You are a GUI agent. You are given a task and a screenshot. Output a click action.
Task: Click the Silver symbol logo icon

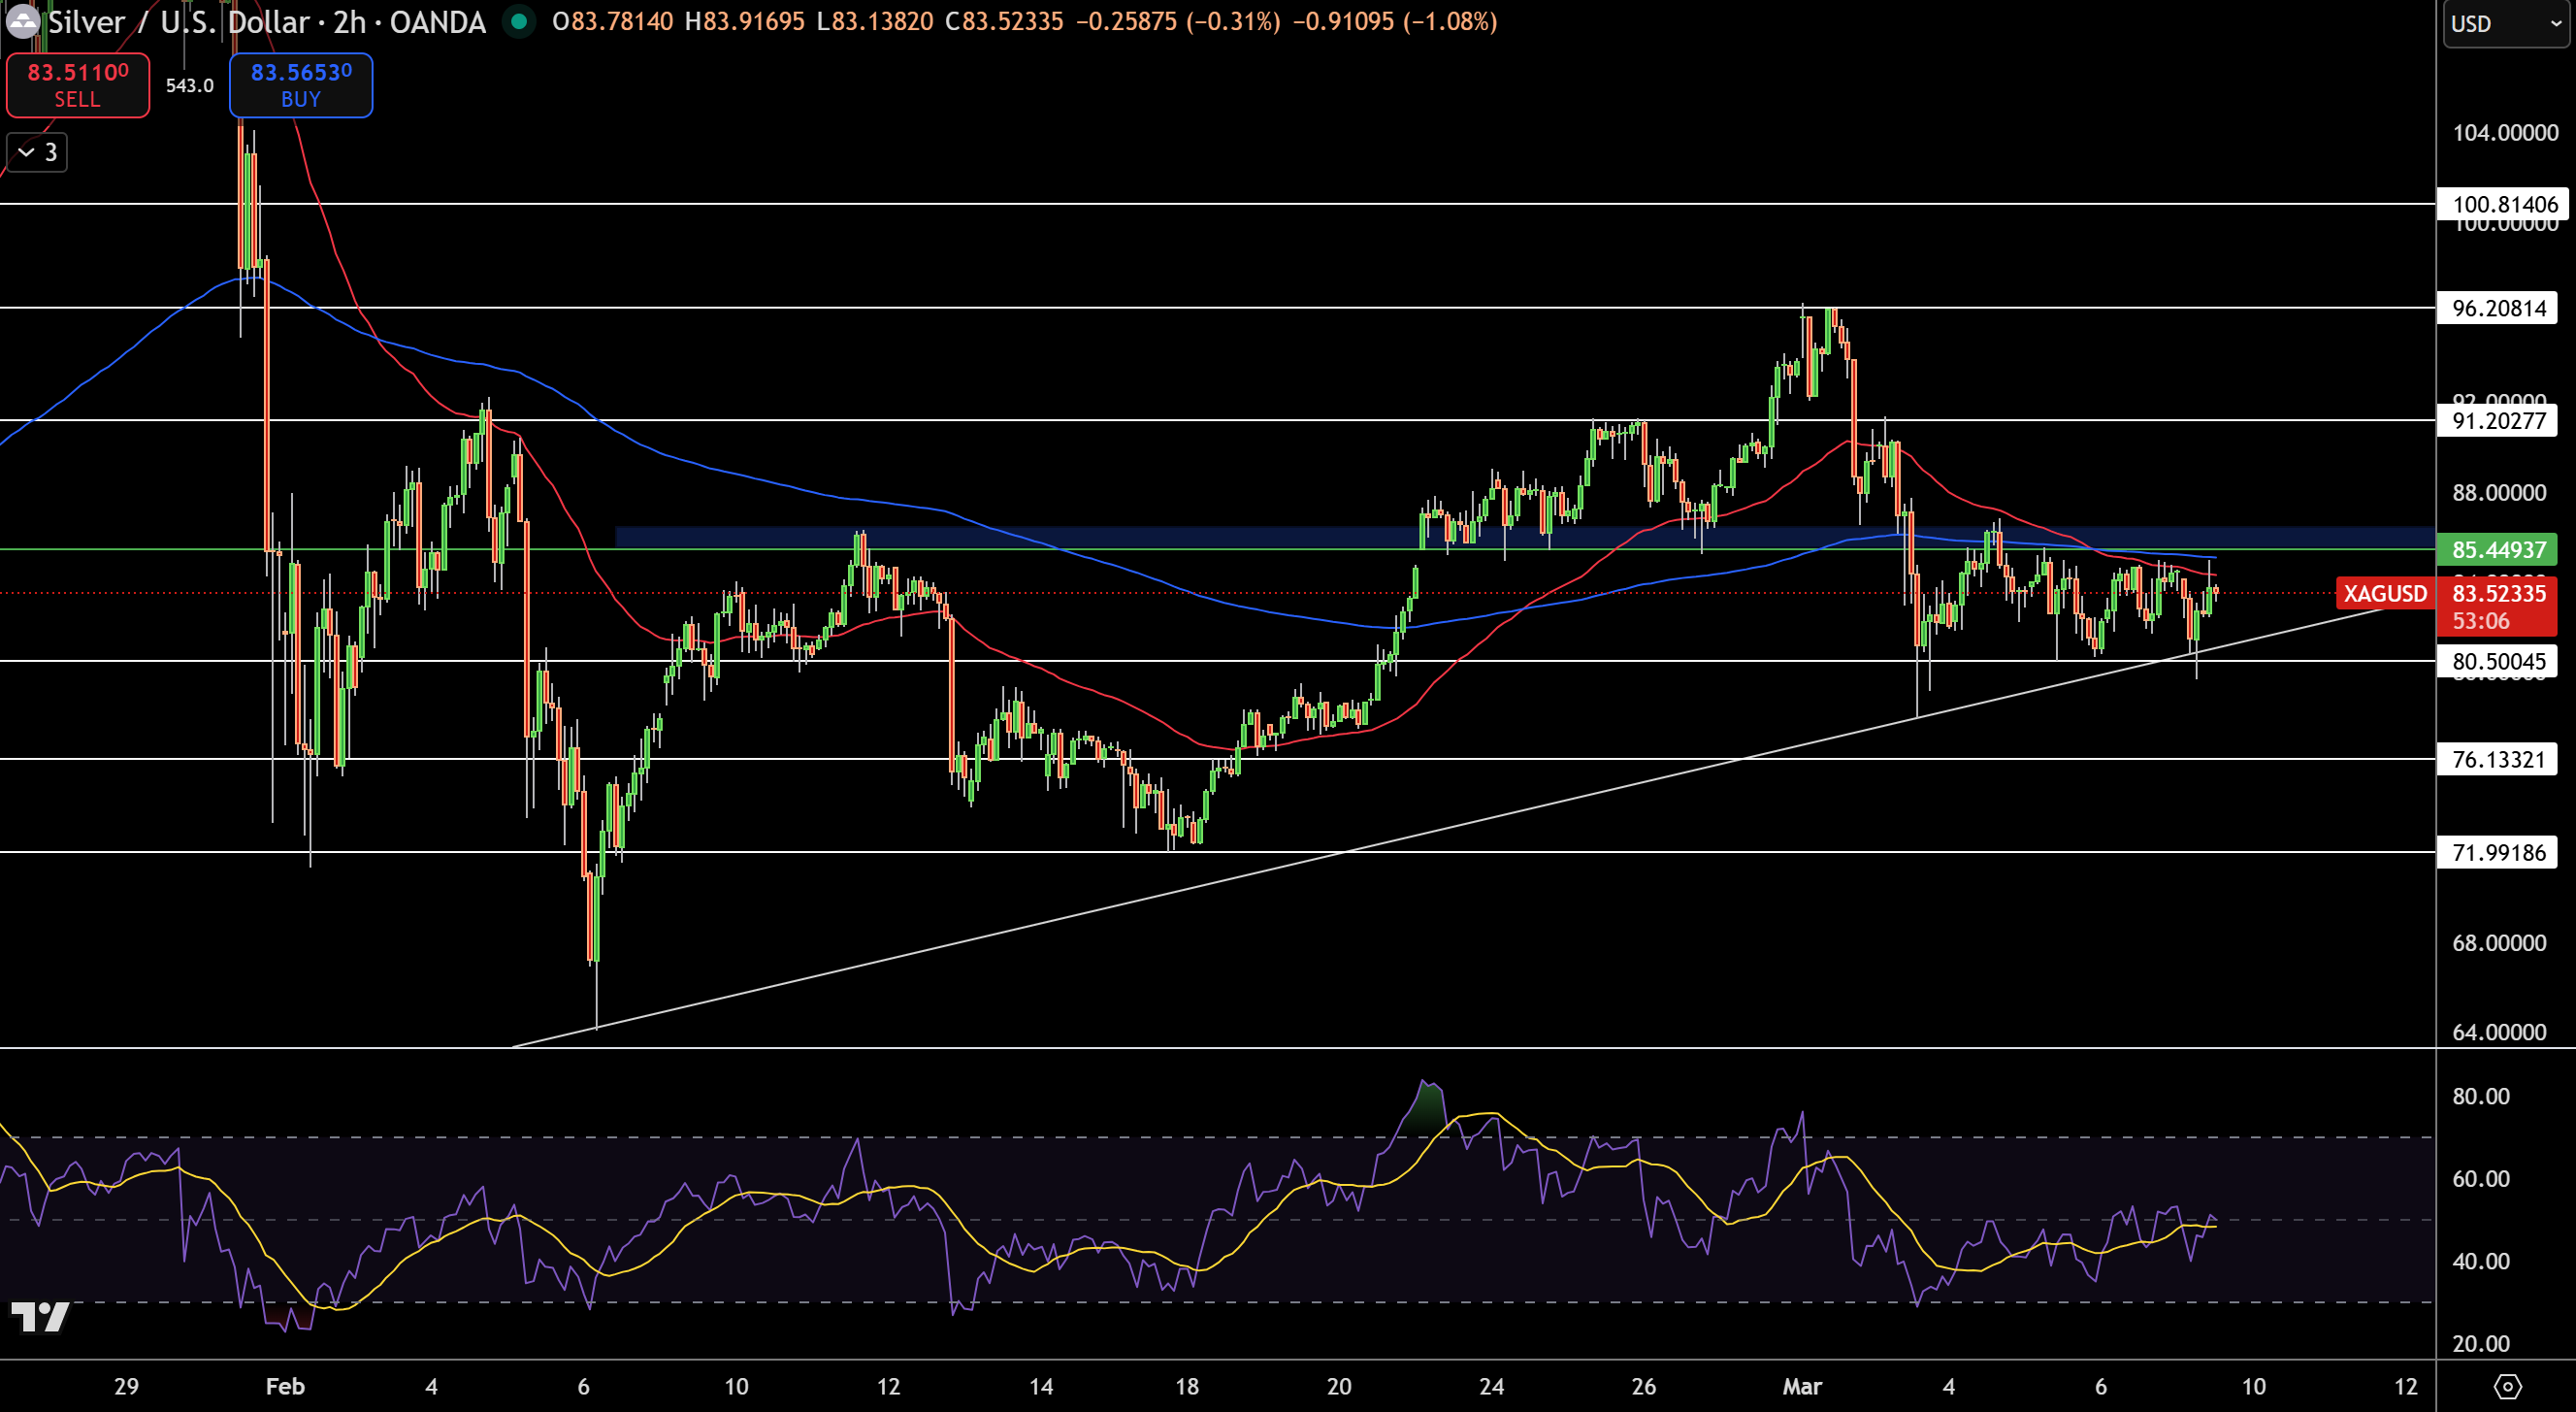click(22, 22)
